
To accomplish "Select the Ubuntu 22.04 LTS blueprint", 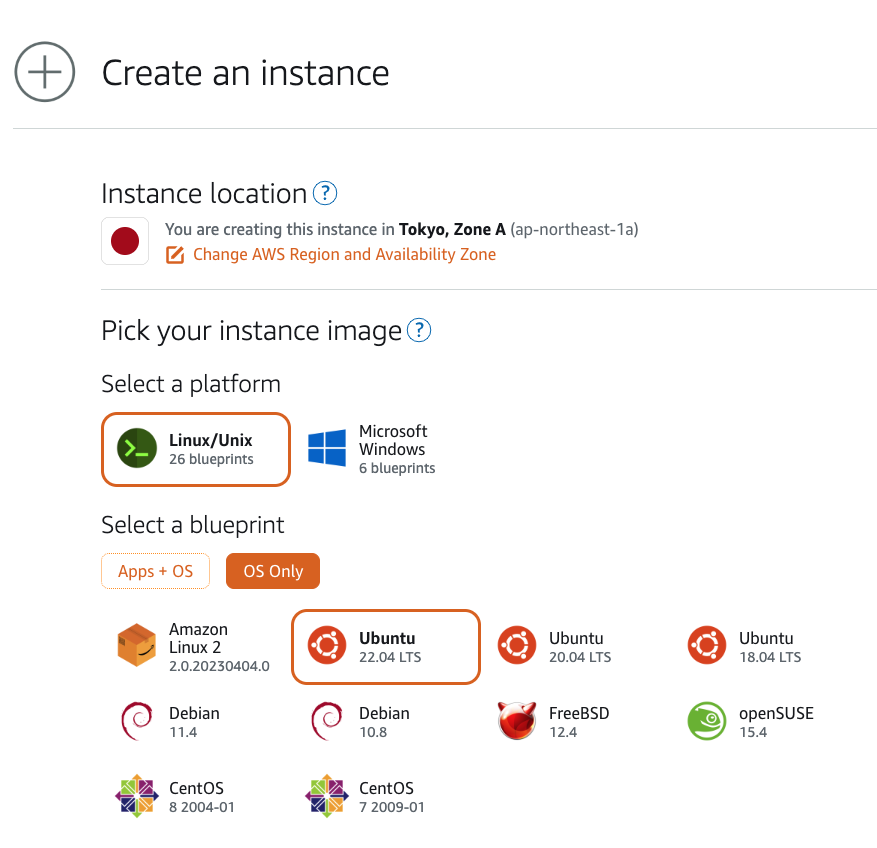I will (x=385, y=646).
